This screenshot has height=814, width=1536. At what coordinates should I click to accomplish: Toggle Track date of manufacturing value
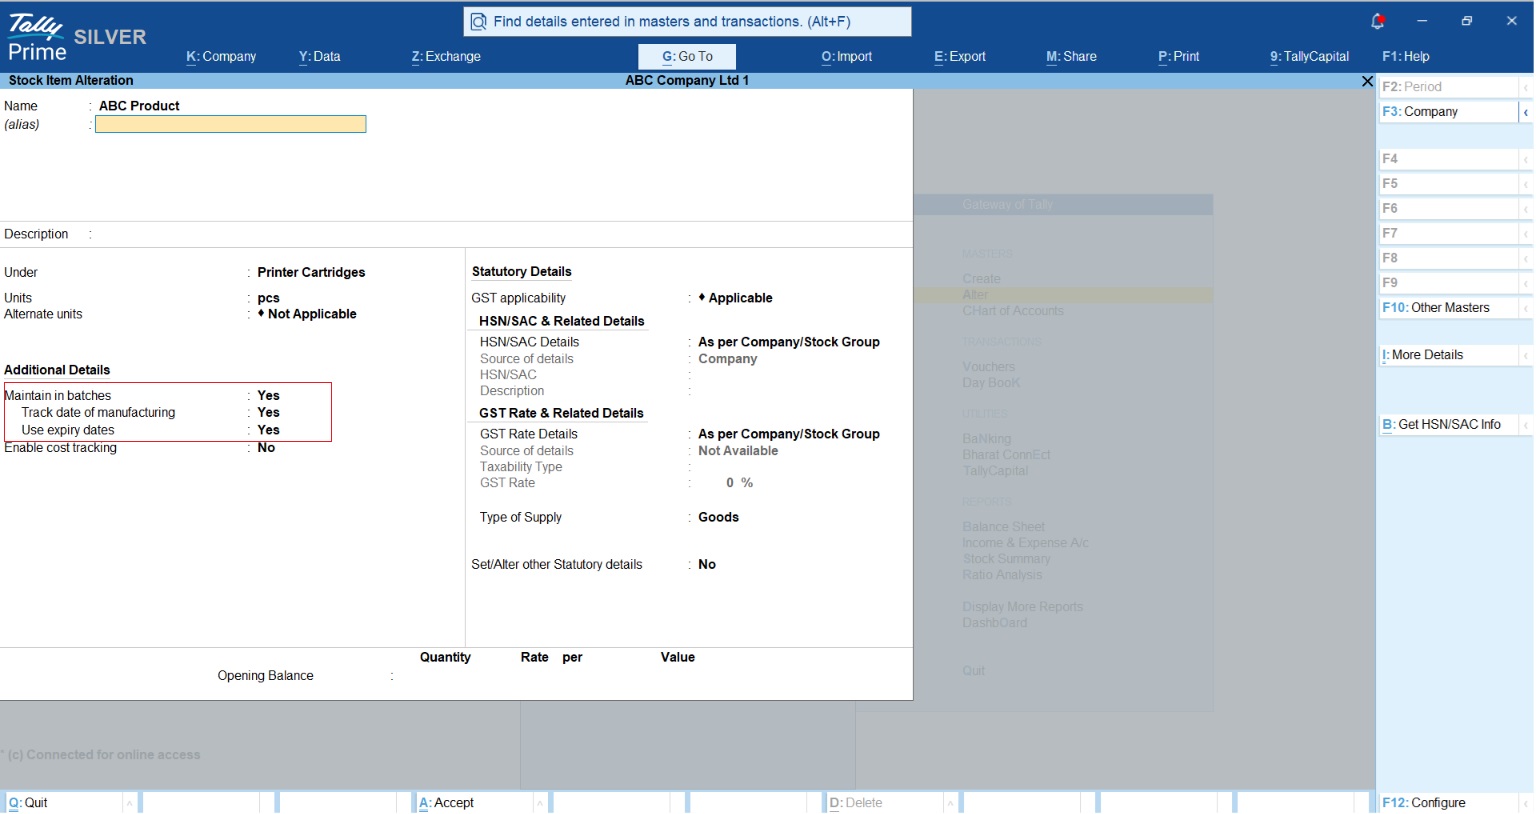point(269,413)
